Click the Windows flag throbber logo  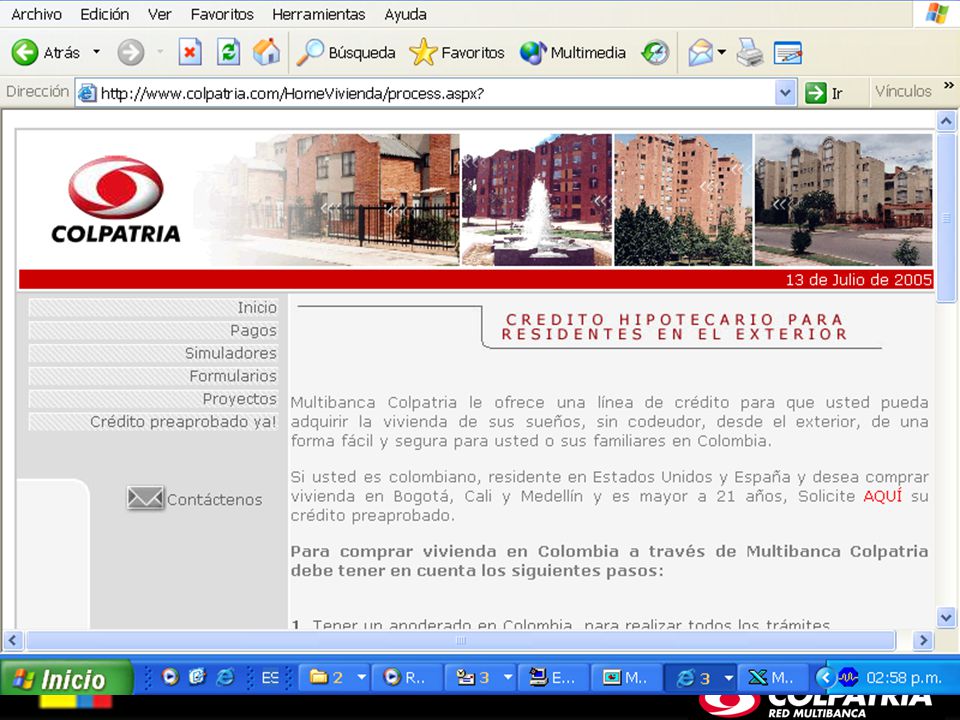click(937, 13)
